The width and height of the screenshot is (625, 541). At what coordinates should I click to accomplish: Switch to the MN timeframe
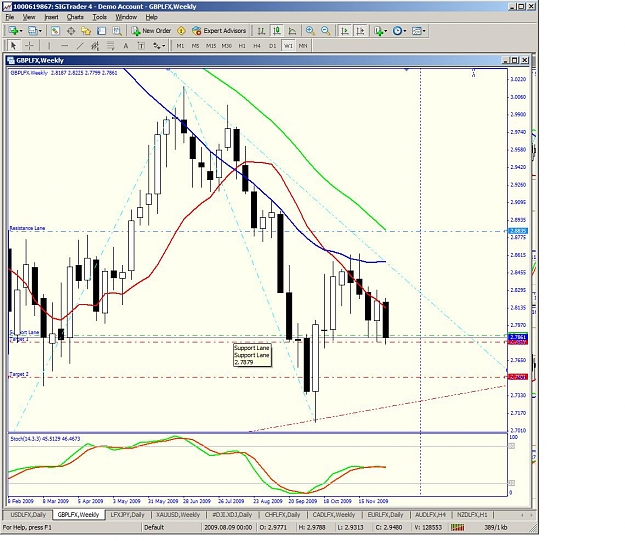(303, 46)
